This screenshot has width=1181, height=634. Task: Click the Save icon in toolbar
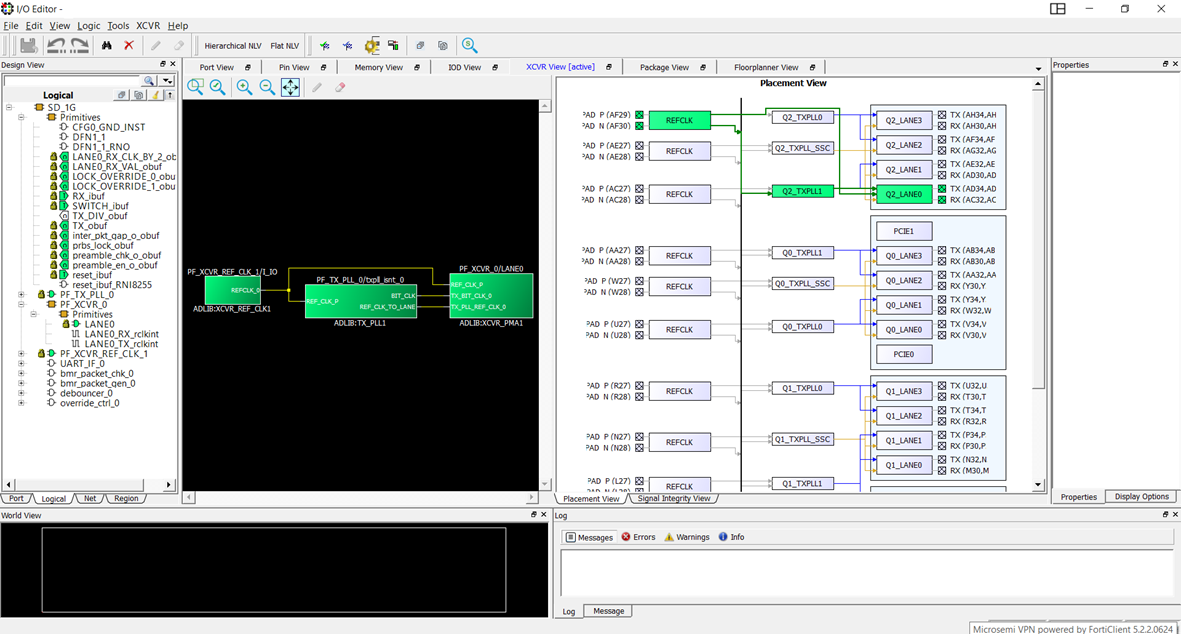click(29, 45)
